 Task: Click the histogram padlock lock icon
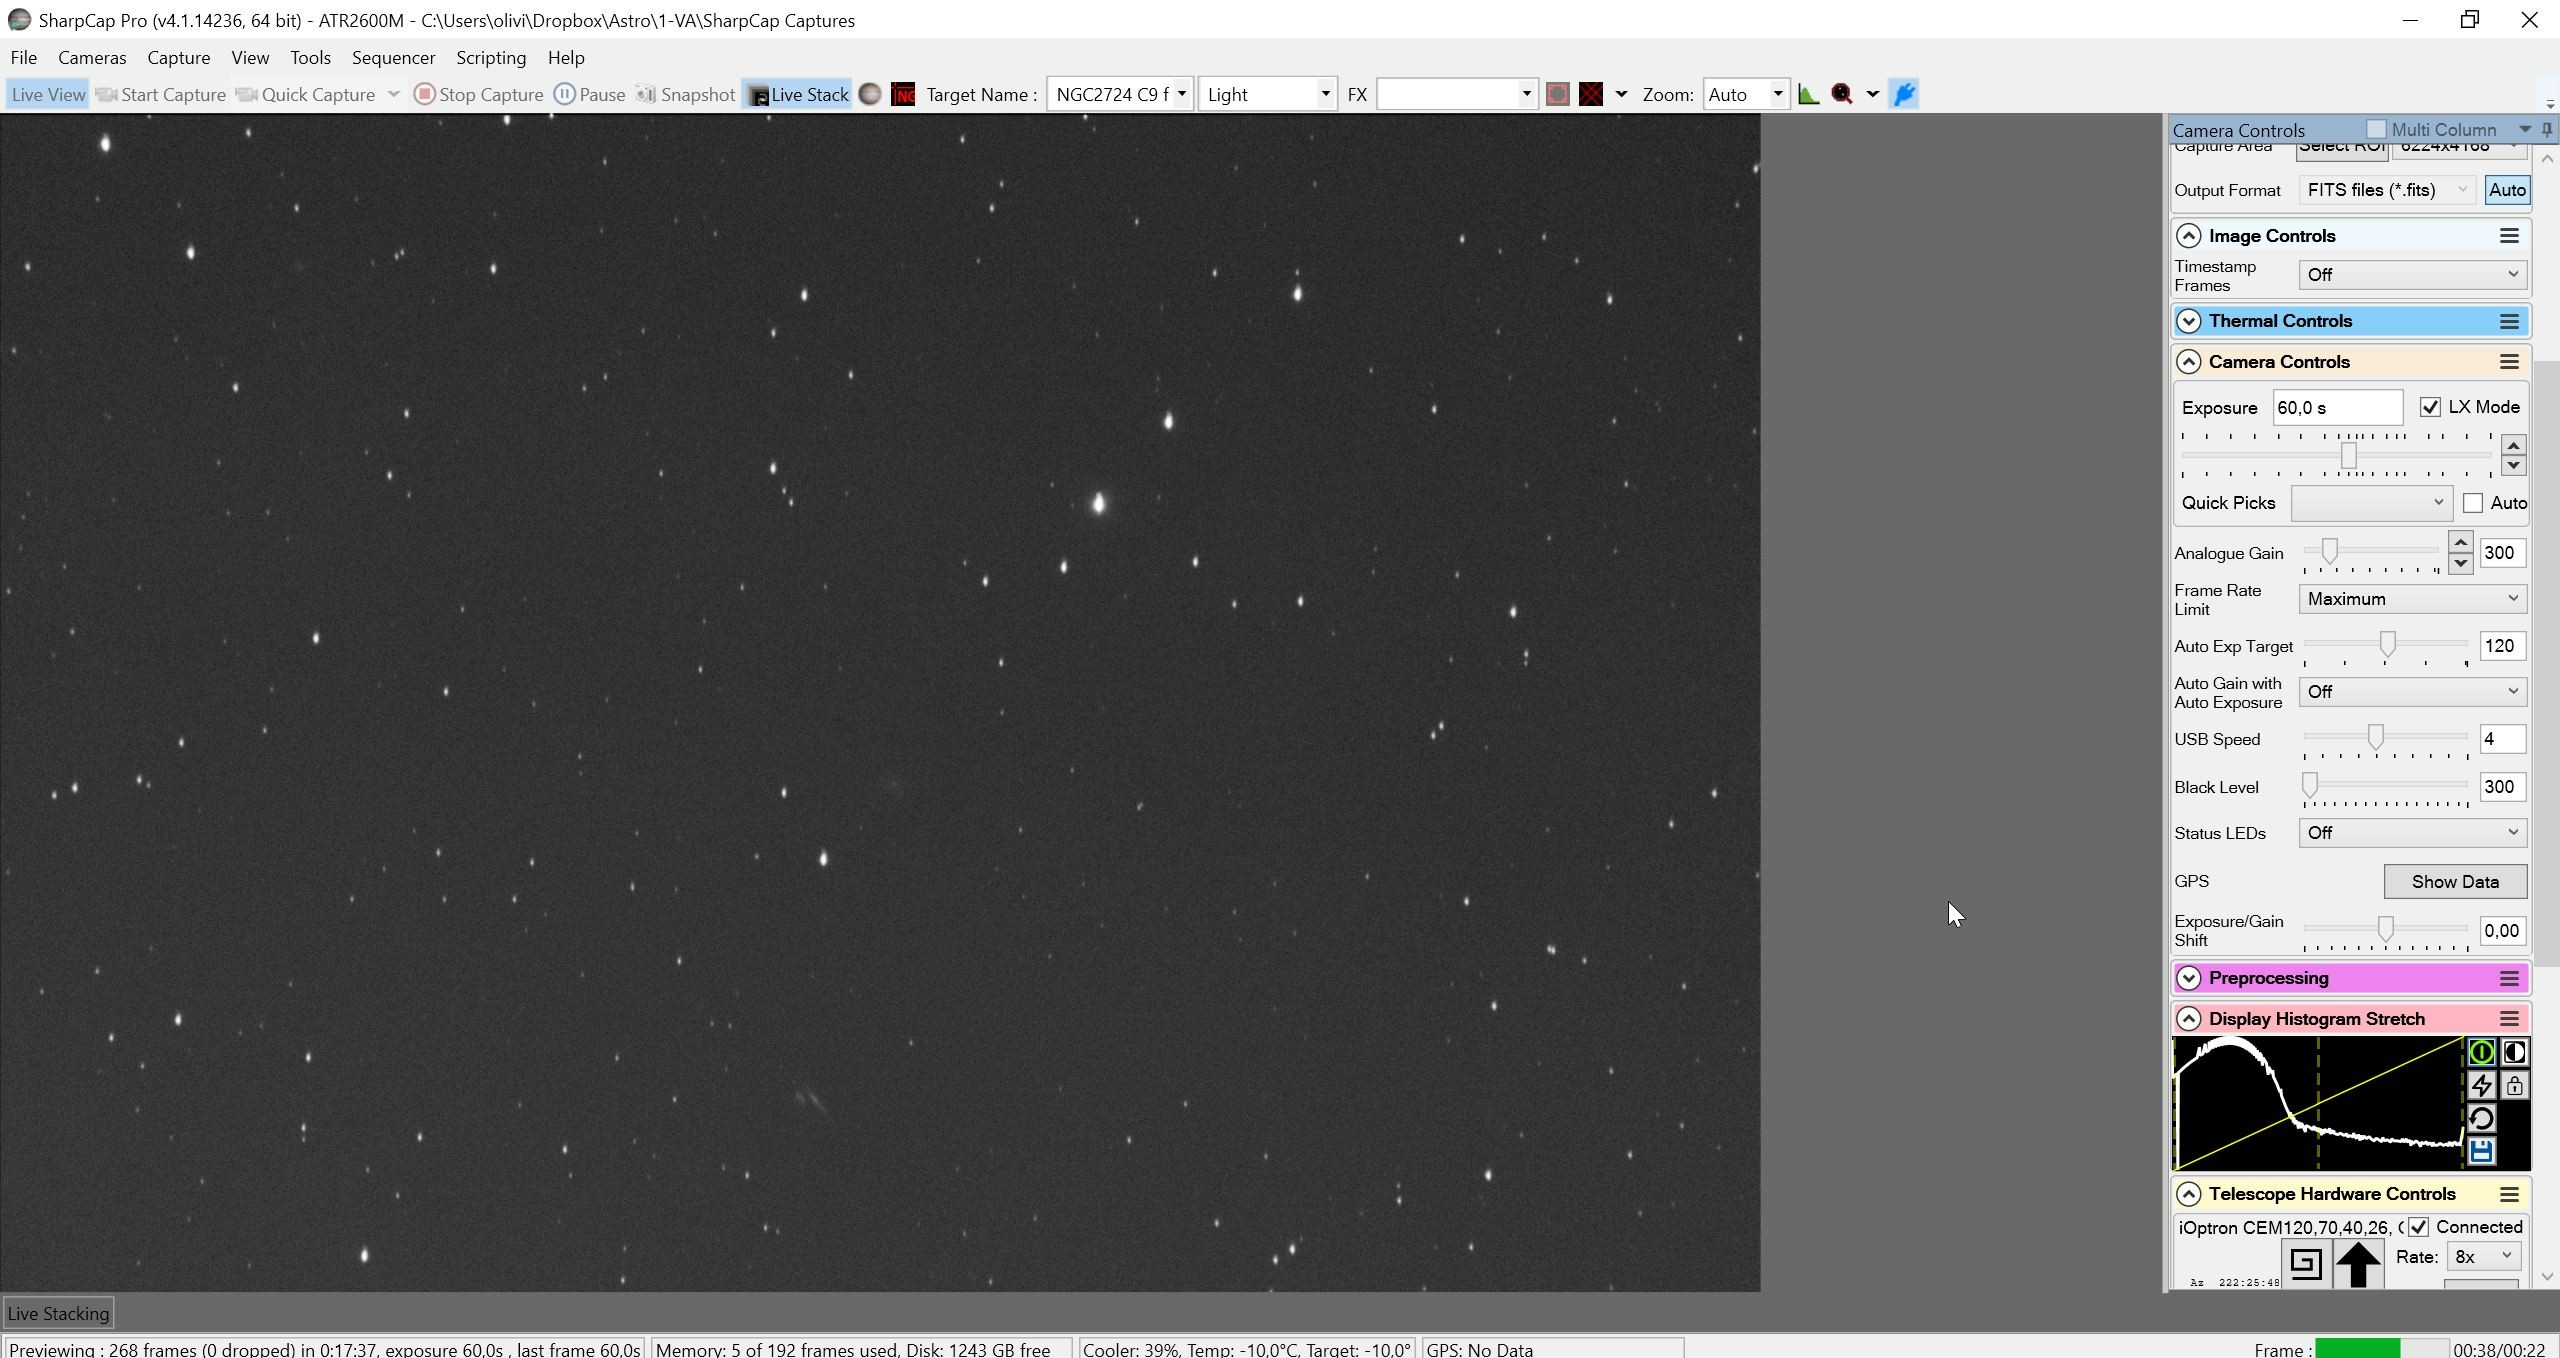[x=2514, y=1086]
